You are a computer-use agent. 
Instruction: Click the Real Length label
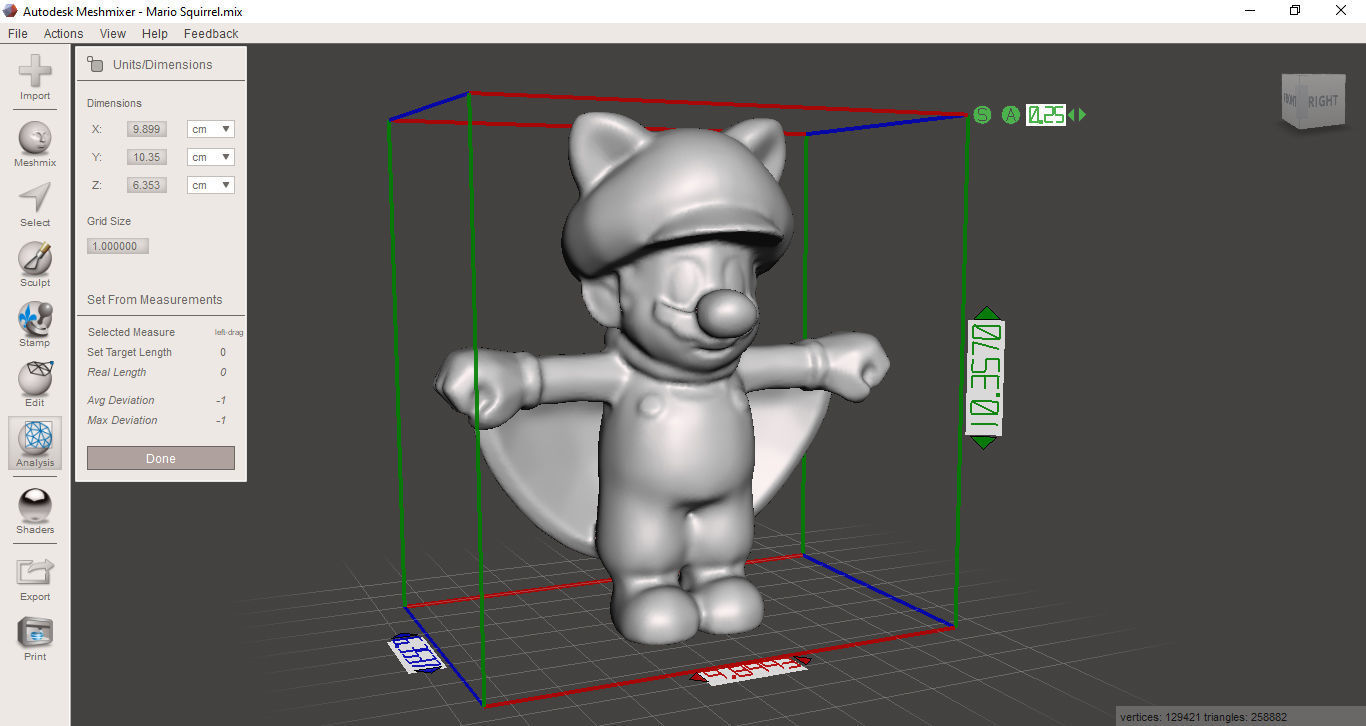pyautogui.click(x=117, y=372)
